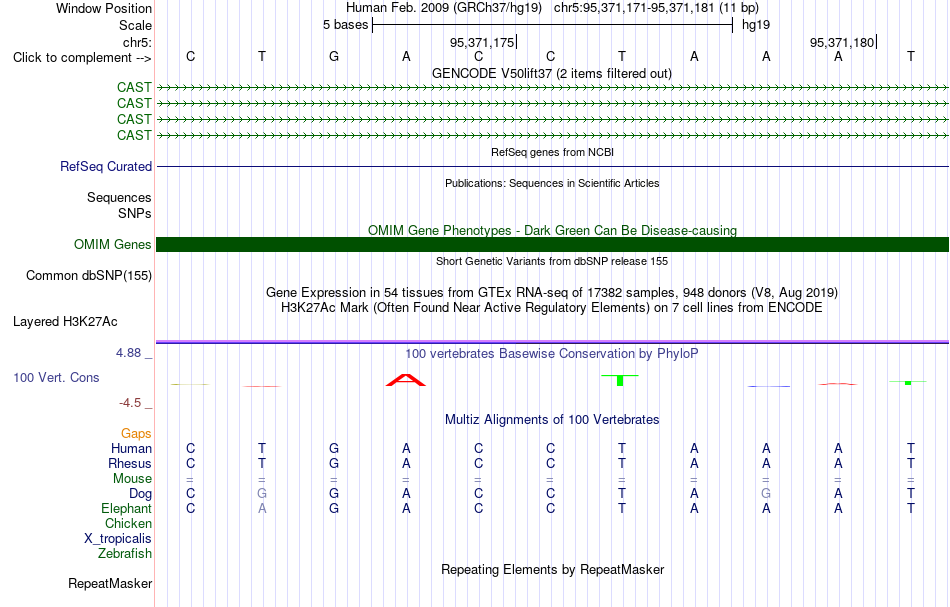The height and width of the screenshot is (607, 950).
Task: Open the Common dbSNP(155) track label
Action: click(x=89, y=276)
